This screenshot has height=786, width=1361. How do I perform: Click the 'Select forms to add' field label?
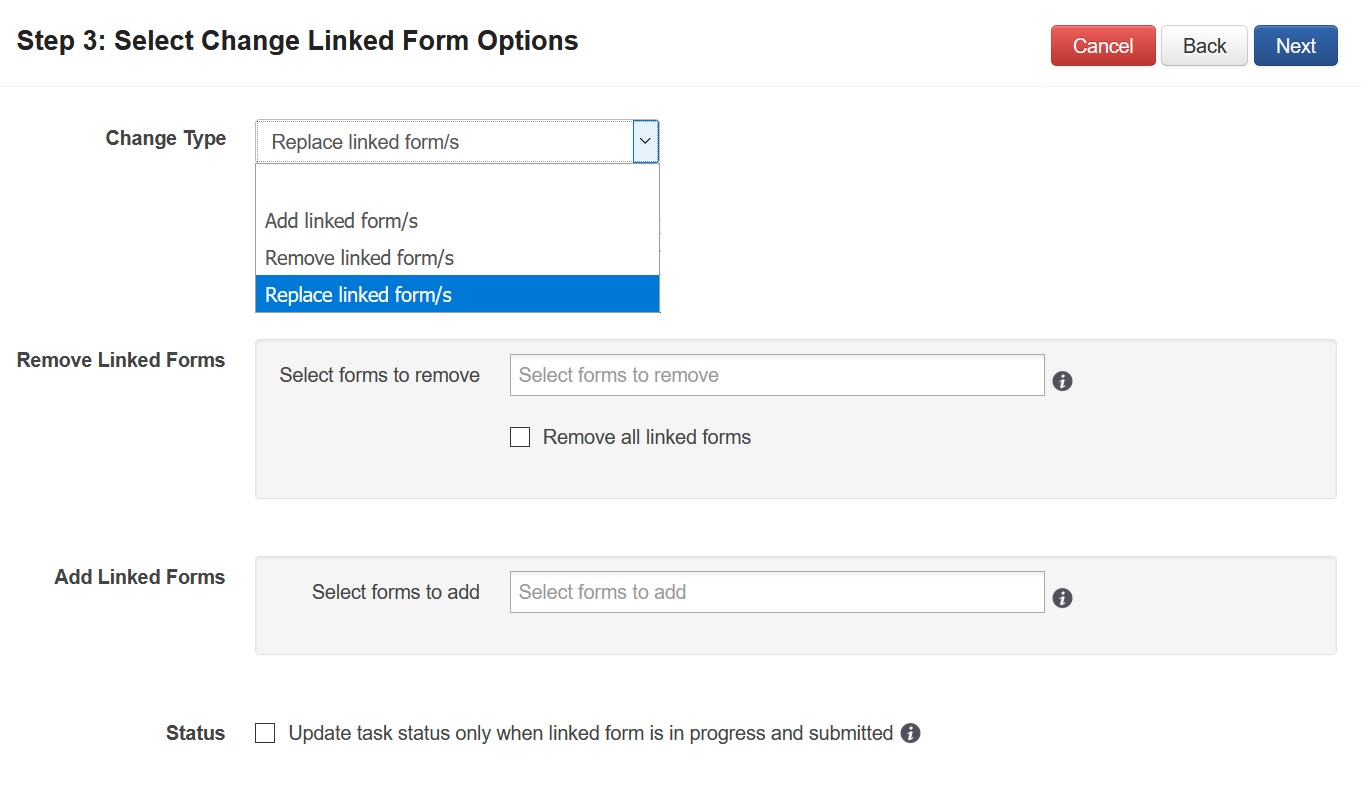[396, 592]
